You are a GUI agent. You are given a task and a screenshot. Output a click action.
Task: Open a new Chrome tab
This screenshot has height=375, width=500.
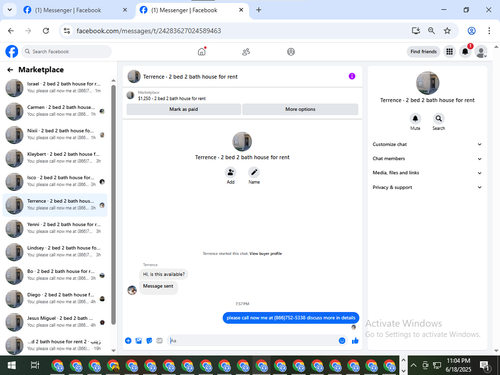tap(259, 10)
